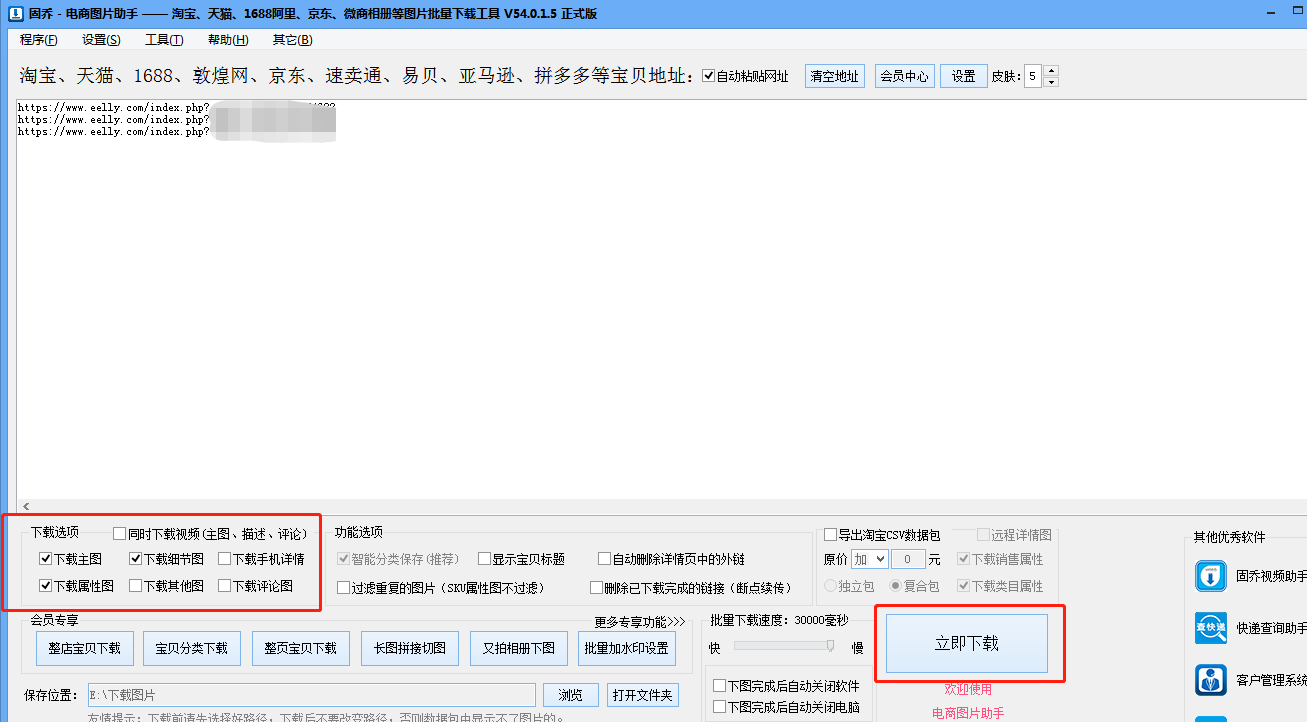Viewport: 1307px width, 722px height.
Task: Uncheck 下载主图
Action: 45,559
